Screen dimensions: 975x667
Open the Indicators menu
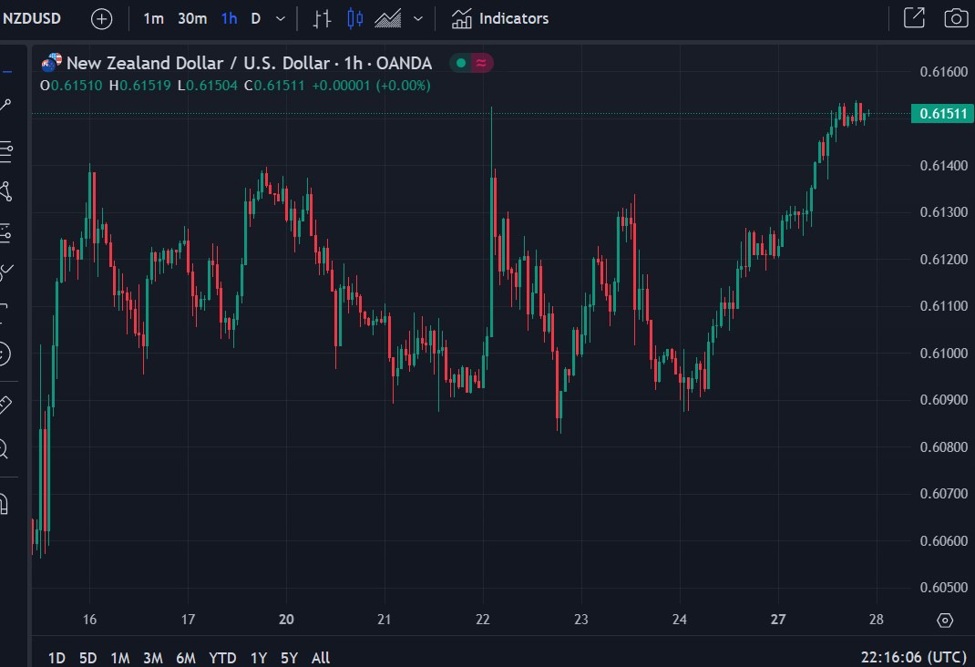(x=500, y=19)
